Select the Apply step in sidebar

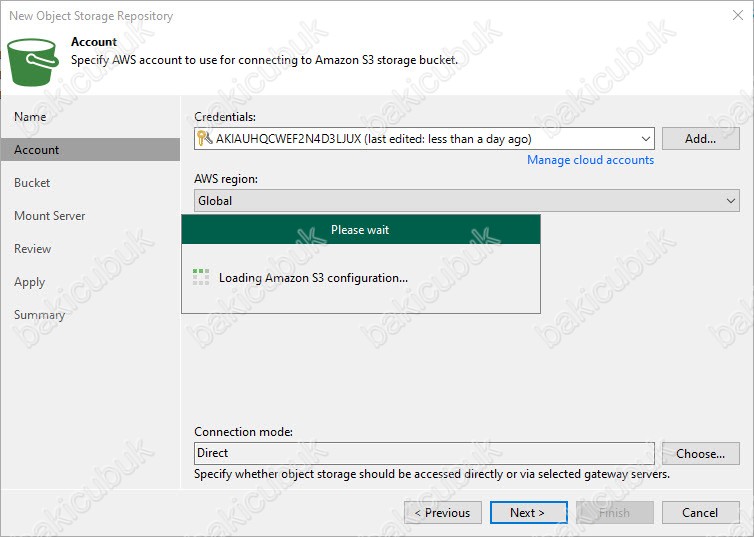coord(30,282)
